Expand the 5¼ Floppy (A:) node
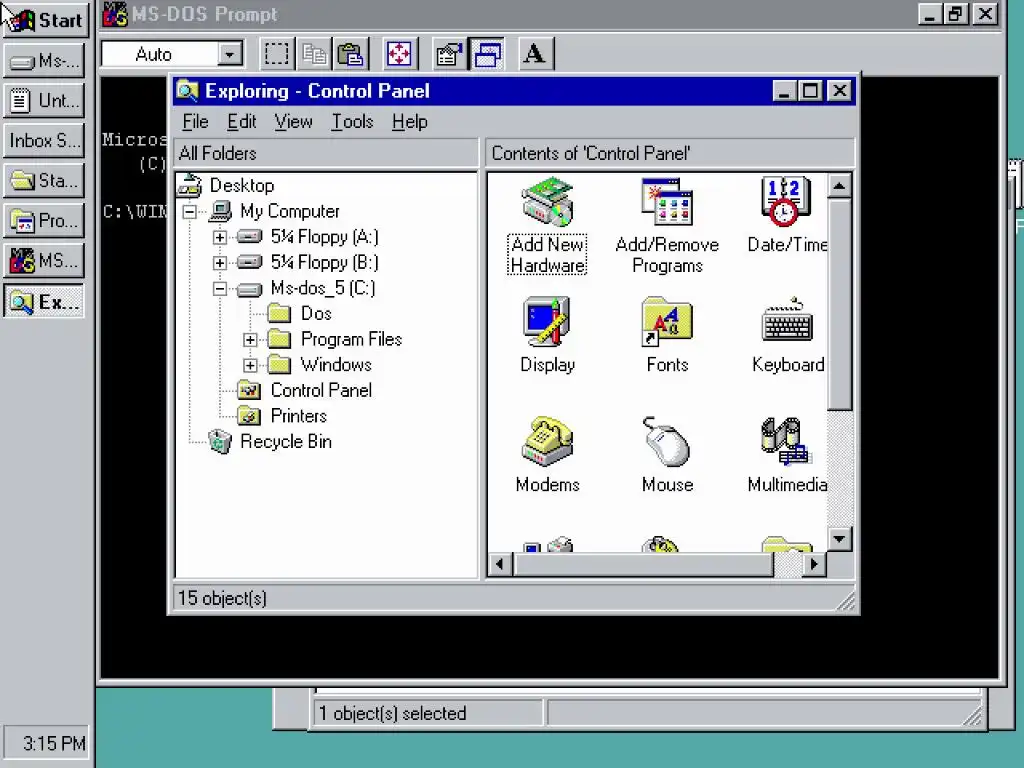1024x768 pixels. [x=219, y=237]
